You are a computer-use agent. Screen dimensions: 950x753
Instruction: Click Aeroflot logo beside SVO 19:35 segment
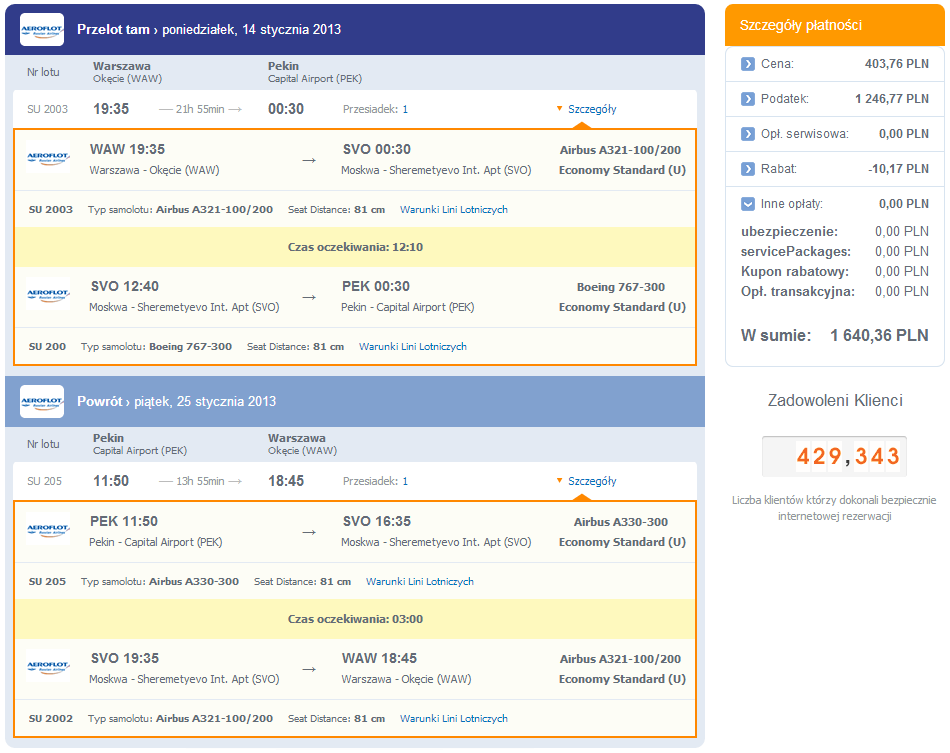[48, 668]
